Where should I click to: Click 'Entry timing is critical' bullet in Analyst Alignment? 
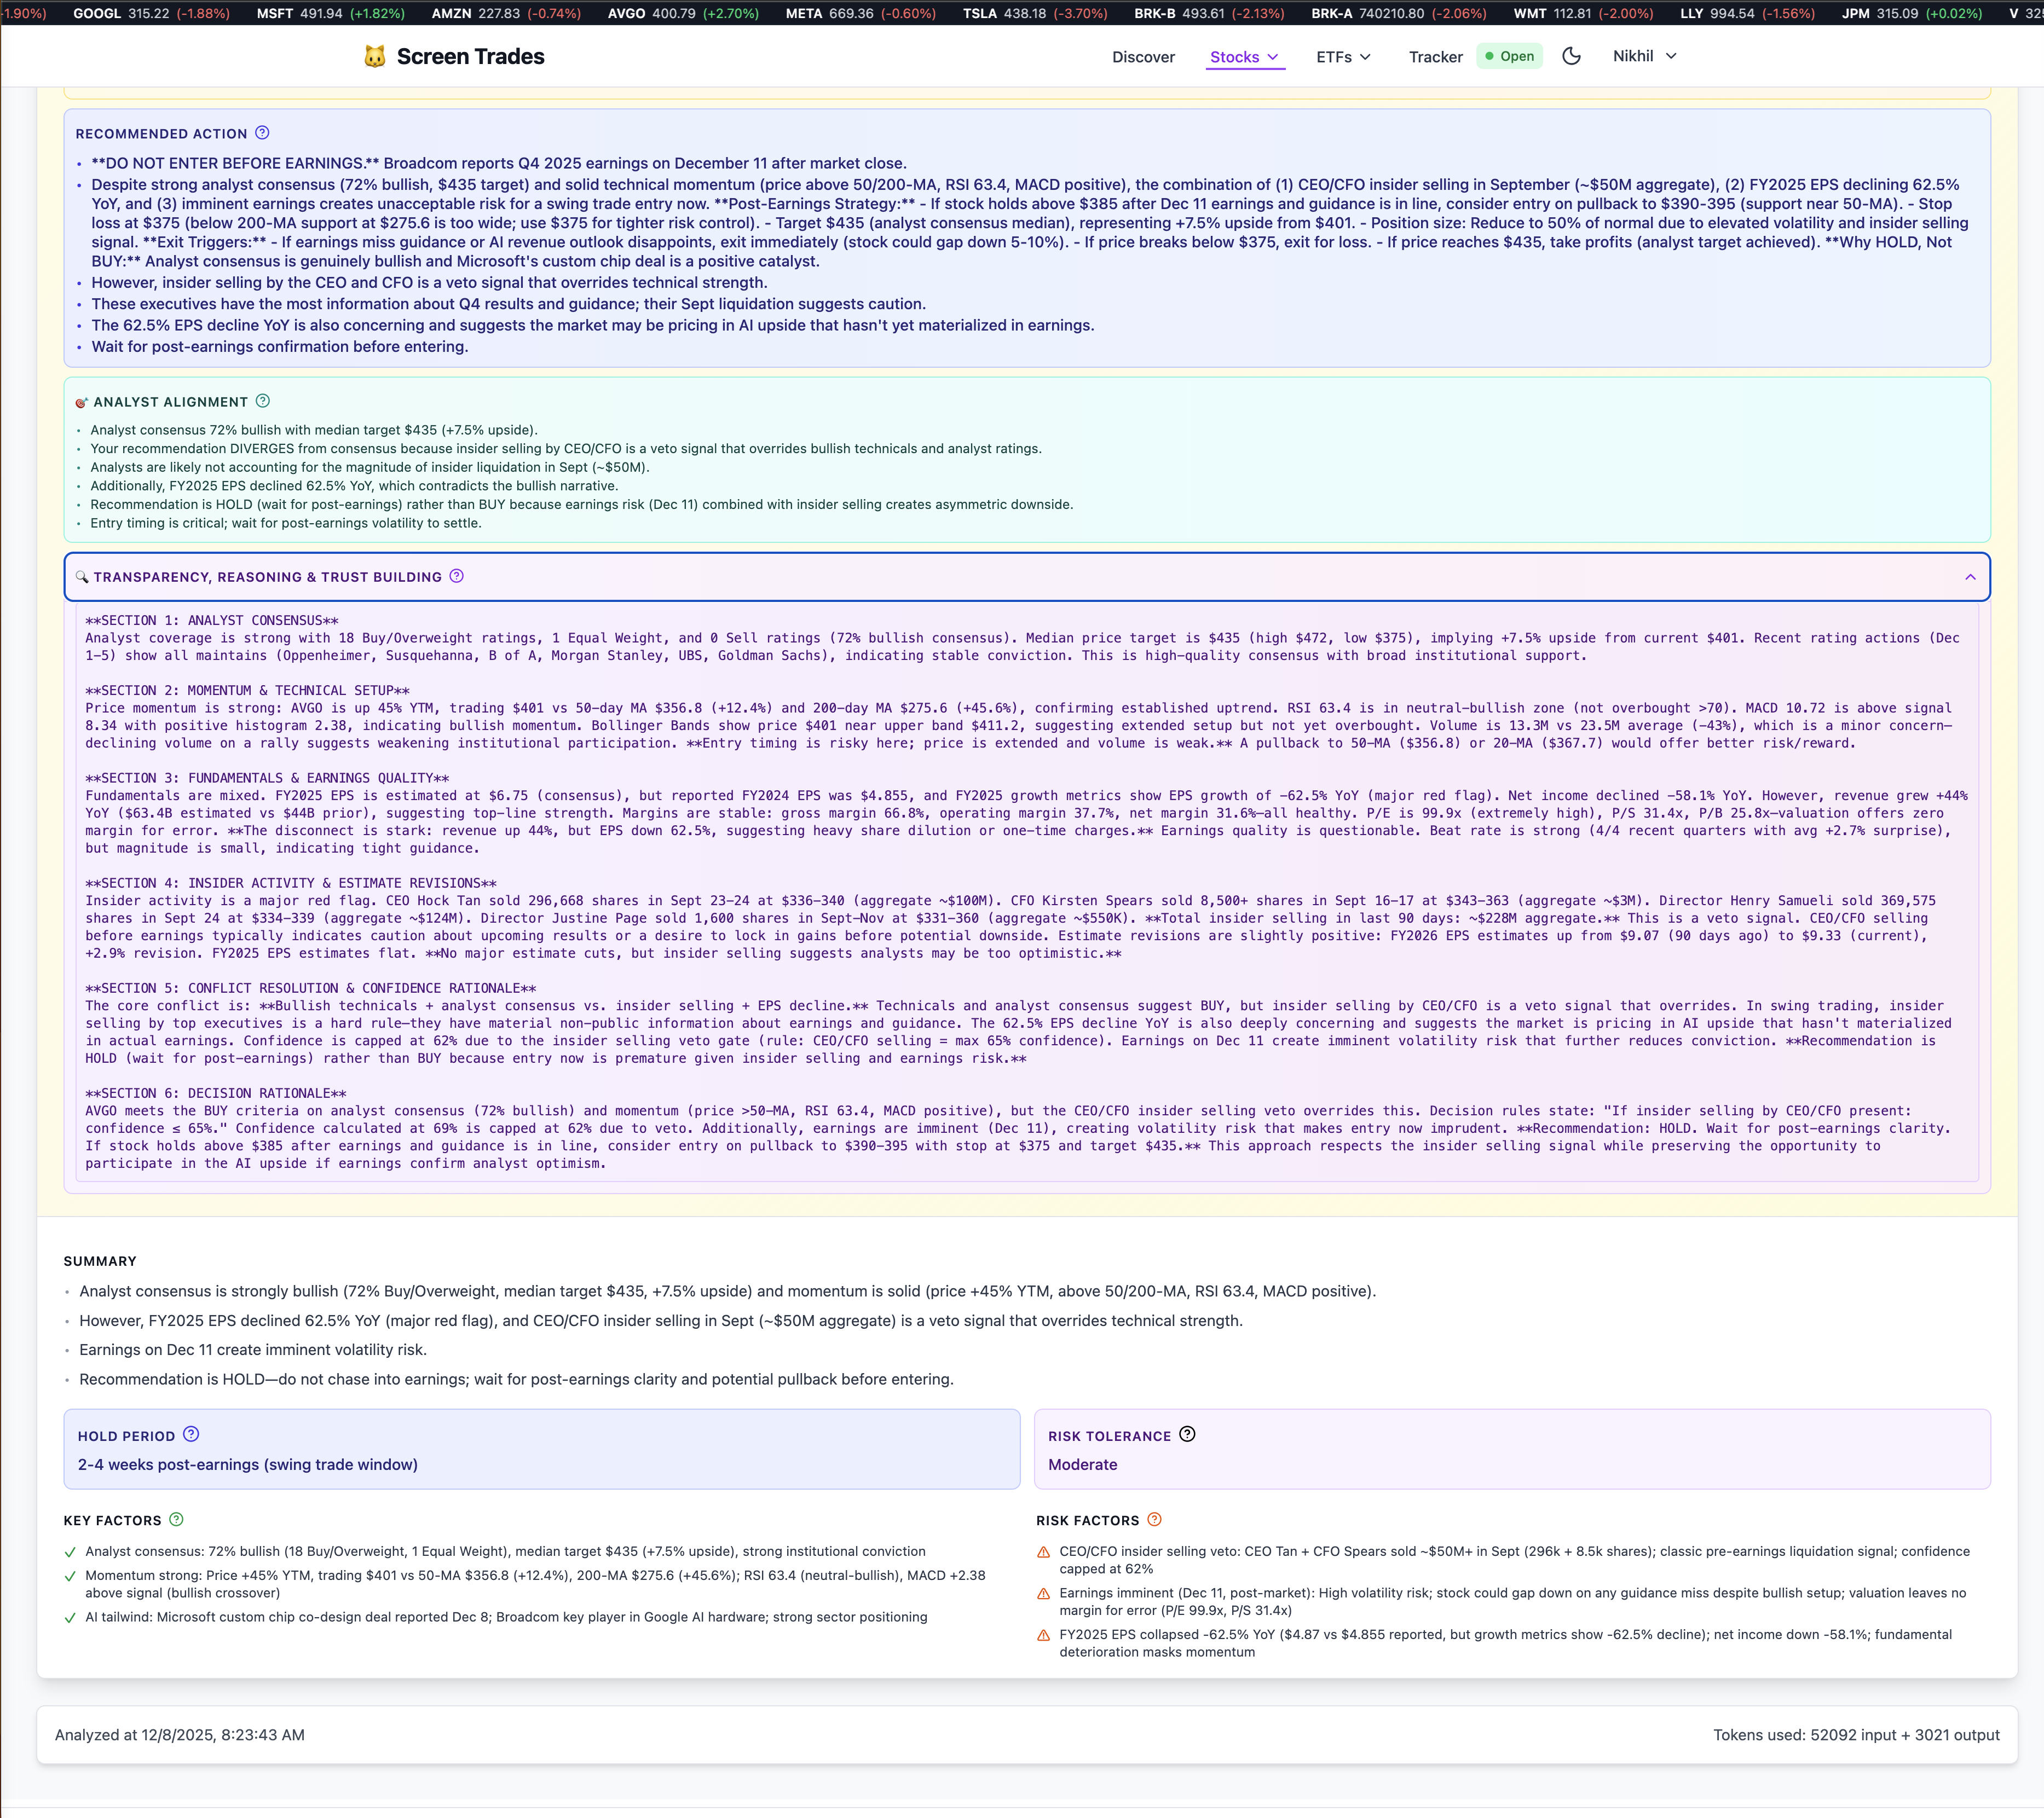[x=286, y=523]
